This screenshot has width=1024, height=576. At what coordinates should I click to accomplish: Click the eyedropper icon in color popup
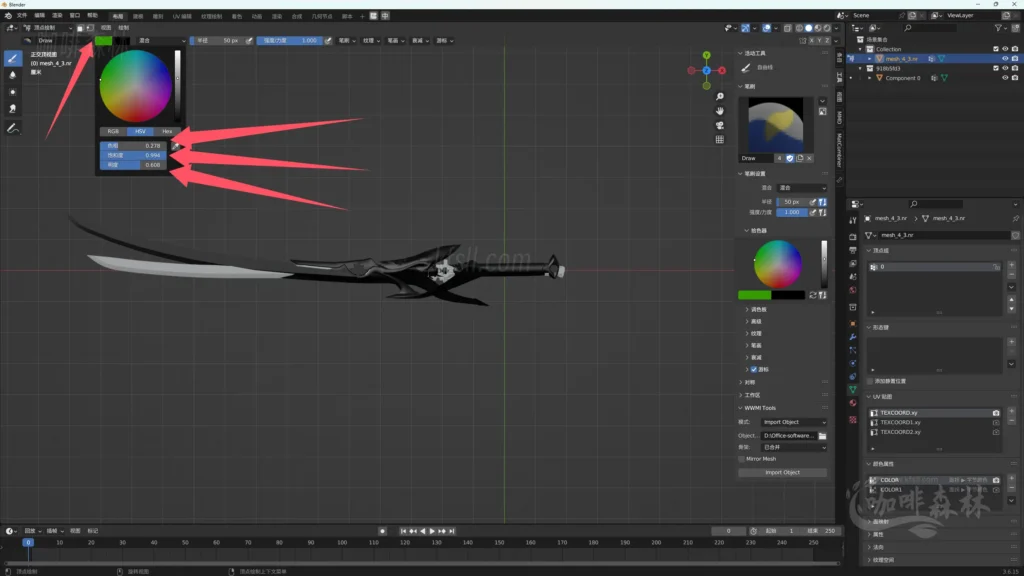coord(176,146)
